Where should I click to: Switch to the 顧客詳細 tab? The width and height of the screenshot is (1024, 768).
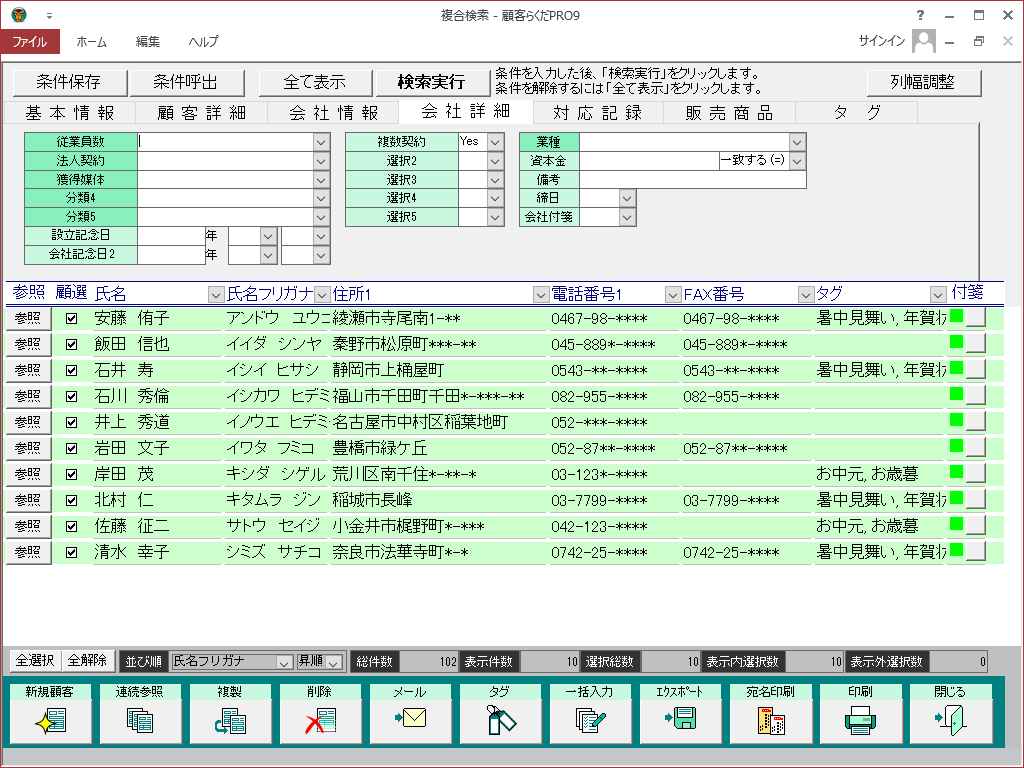pos(201,113)
